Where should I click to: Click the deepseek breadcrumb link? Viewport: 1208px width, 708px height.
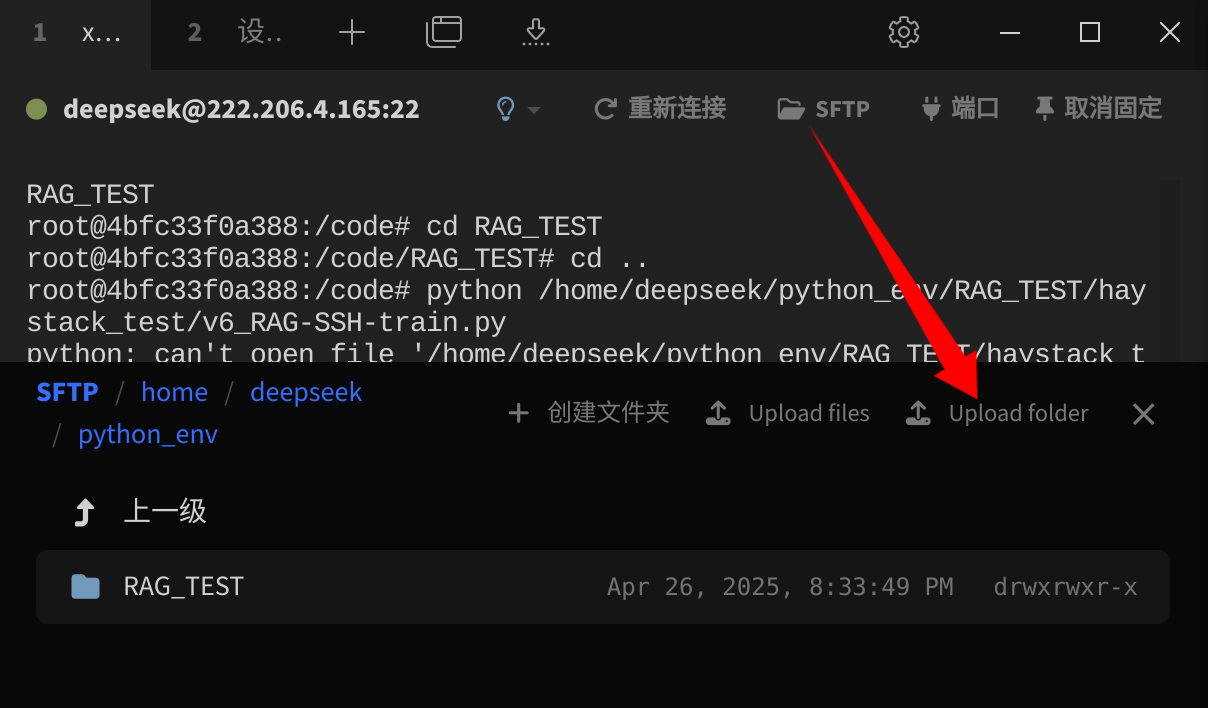[x=306, y=392]
